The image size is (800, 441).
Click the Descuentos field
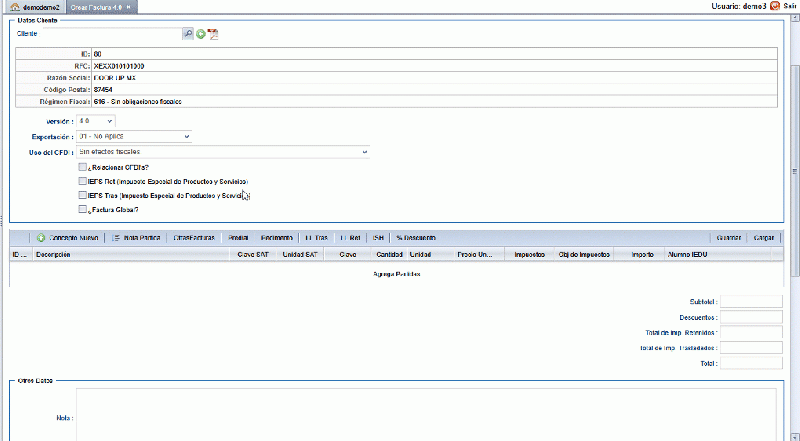pyautogui.click(x=751, y=317)
